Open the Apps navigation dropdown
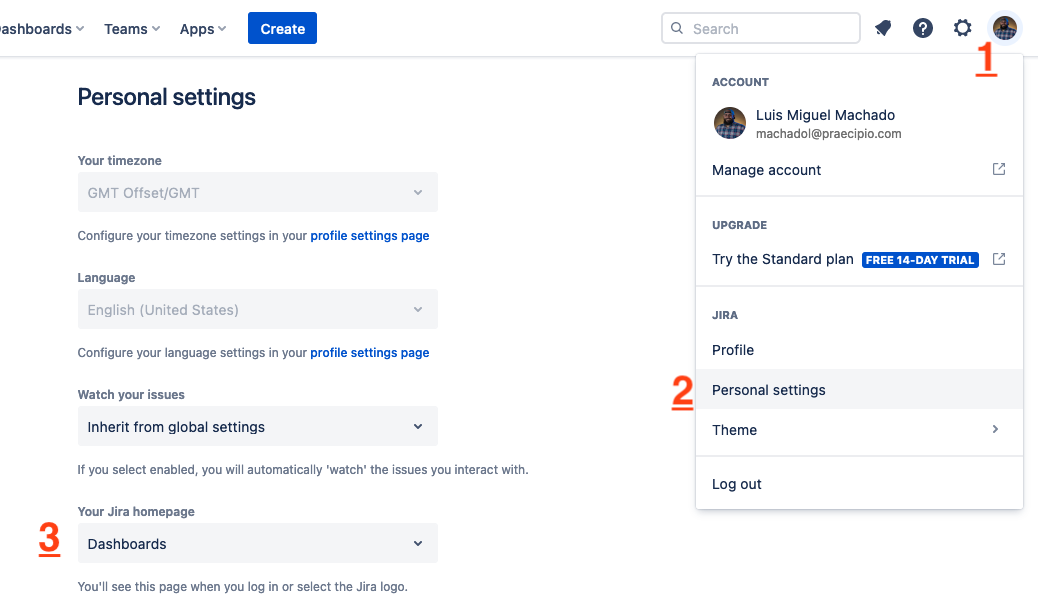The width and height of the screenshot is (1038, 613). point(203,29)
